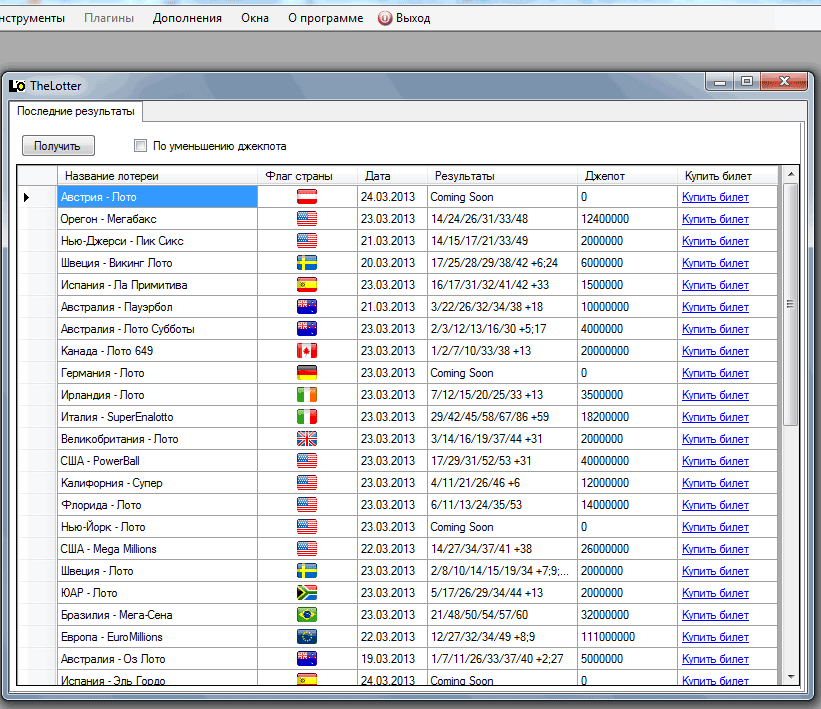Select the Италия - SuperEnalotto name cell
The height and width of the screenshot is (709, 821).
pyautogui.click(x=157, y=417)
